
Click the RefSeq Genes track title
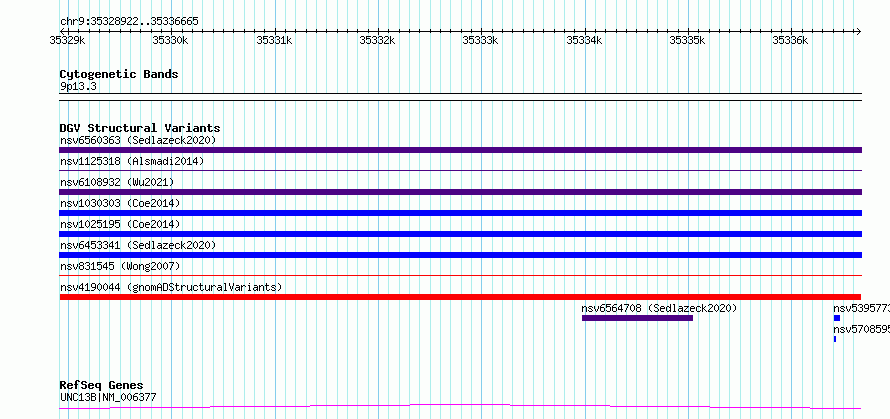(x=102, y=386)
